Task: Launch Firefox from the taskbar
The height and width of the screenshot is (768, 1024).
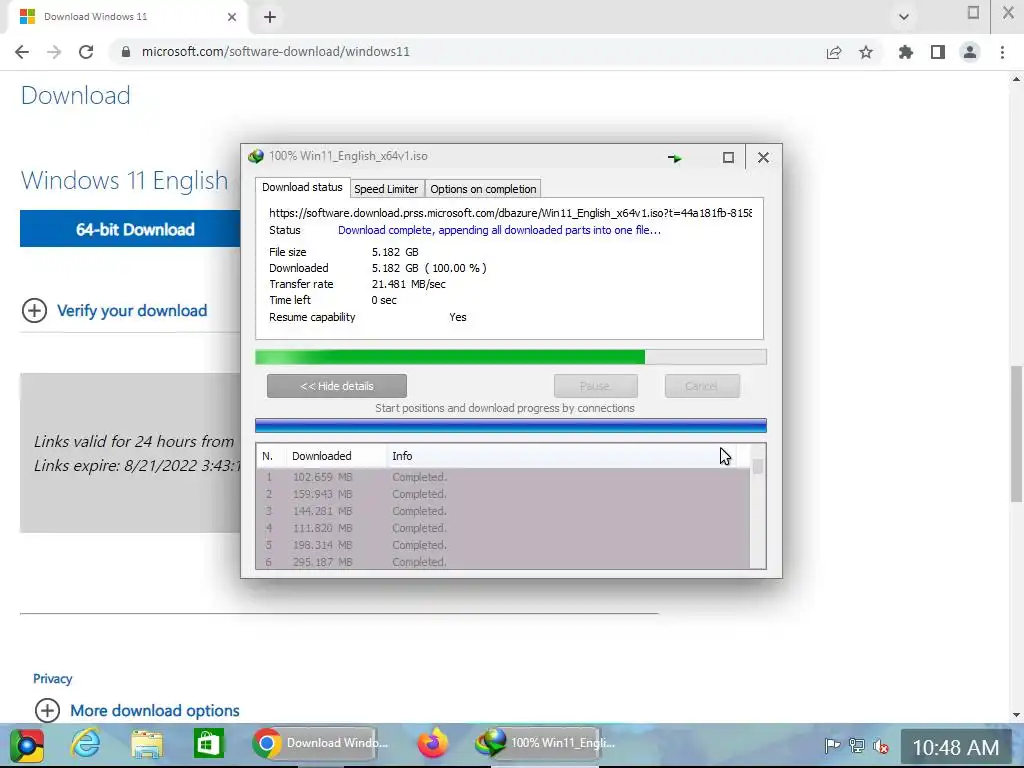Action: click(433, 743)
